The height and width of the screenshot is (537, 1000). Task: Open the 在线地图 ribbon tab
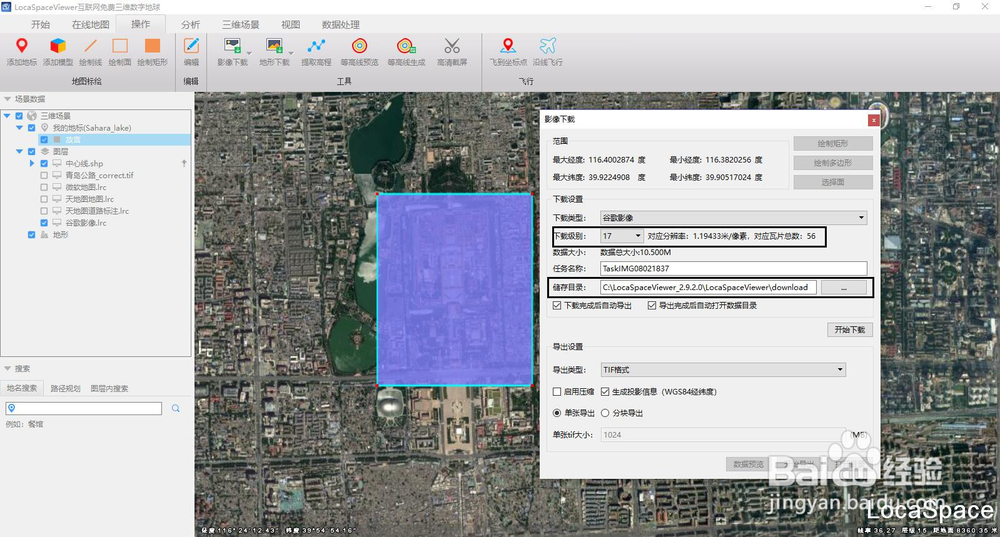click(91, 24)
